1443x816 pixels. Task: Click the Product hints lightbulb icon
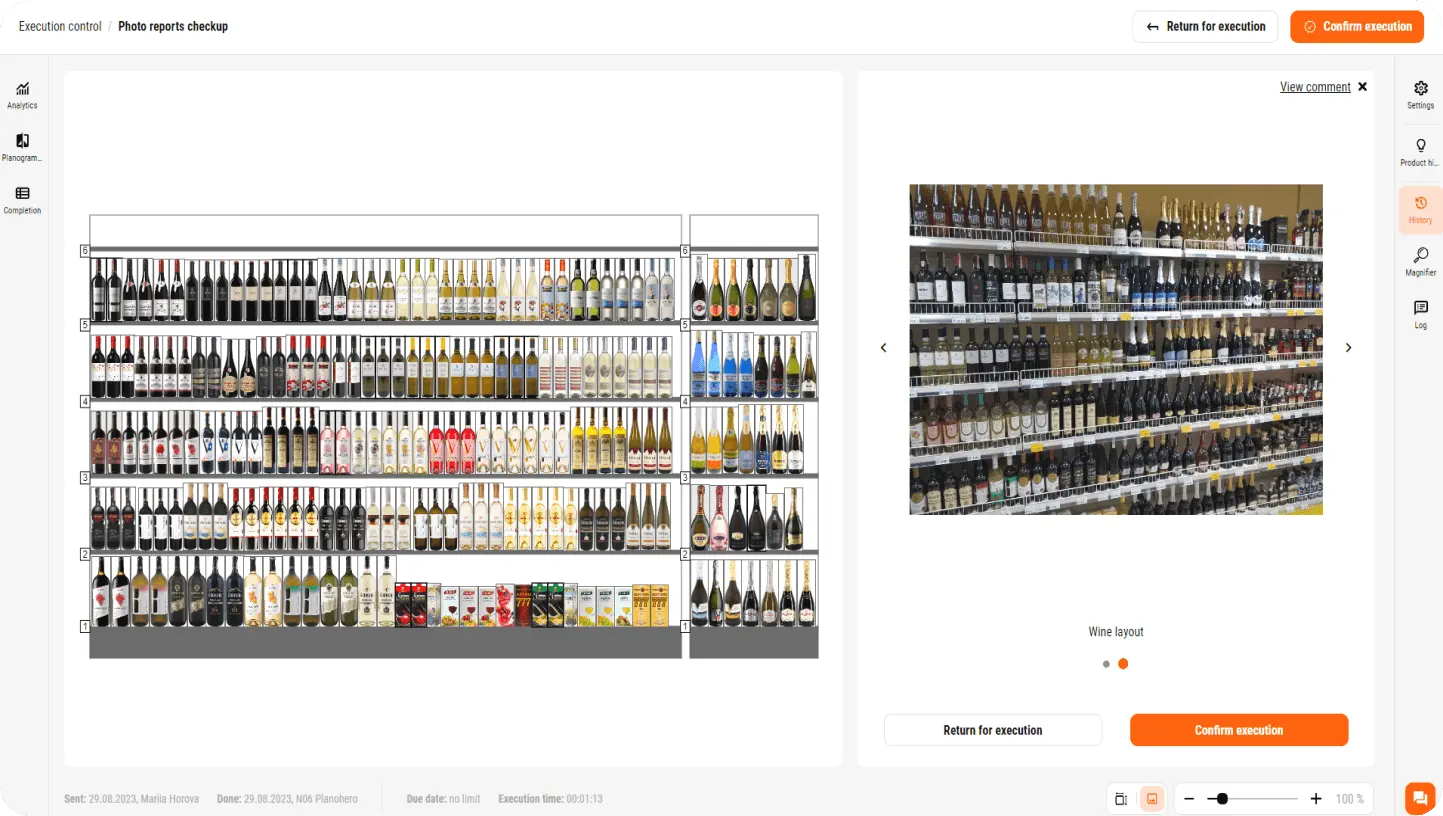click(1420, 151)
